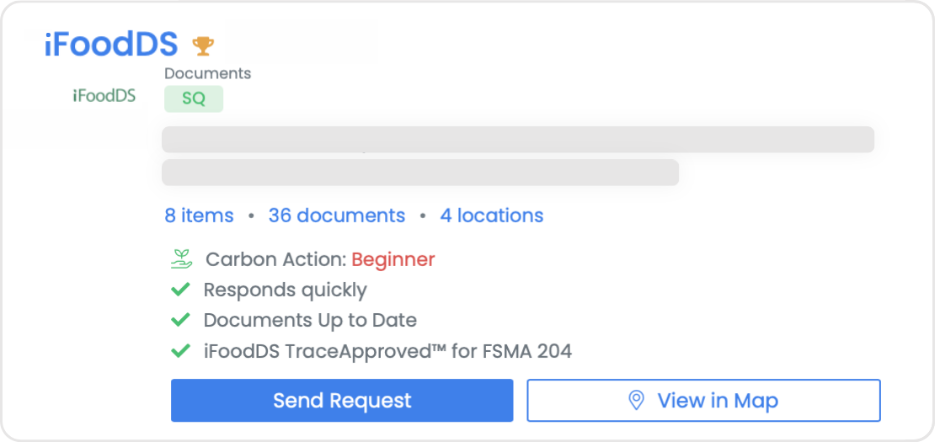The width and height of the screenshot is (936, 442).
Task: Click the map pin icon
Action: [636, 401]
